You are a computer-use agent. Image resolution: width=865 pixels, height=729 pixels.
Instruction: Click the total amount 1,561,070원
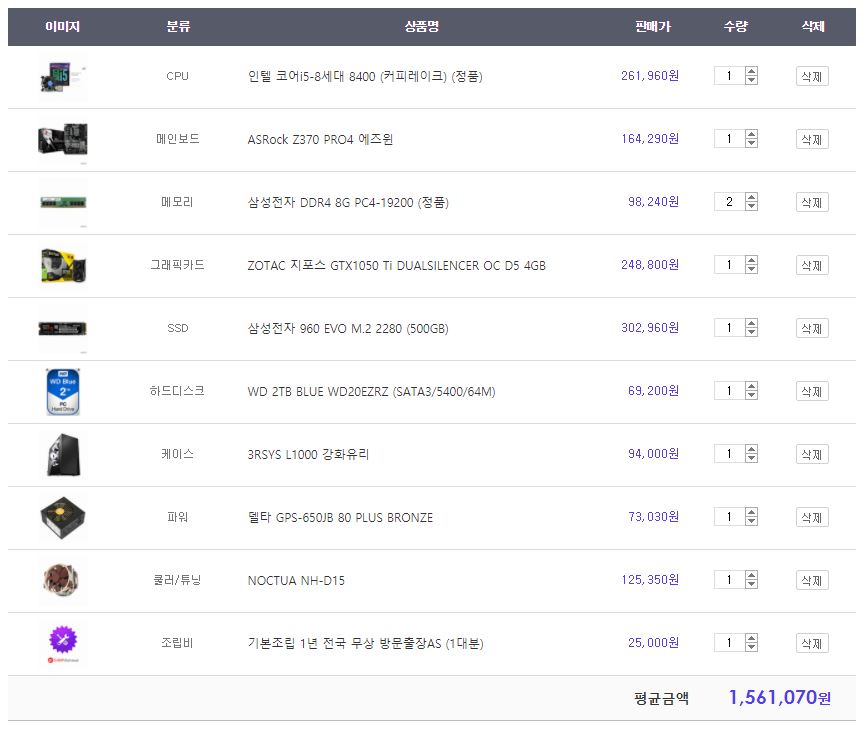(779, 698)
